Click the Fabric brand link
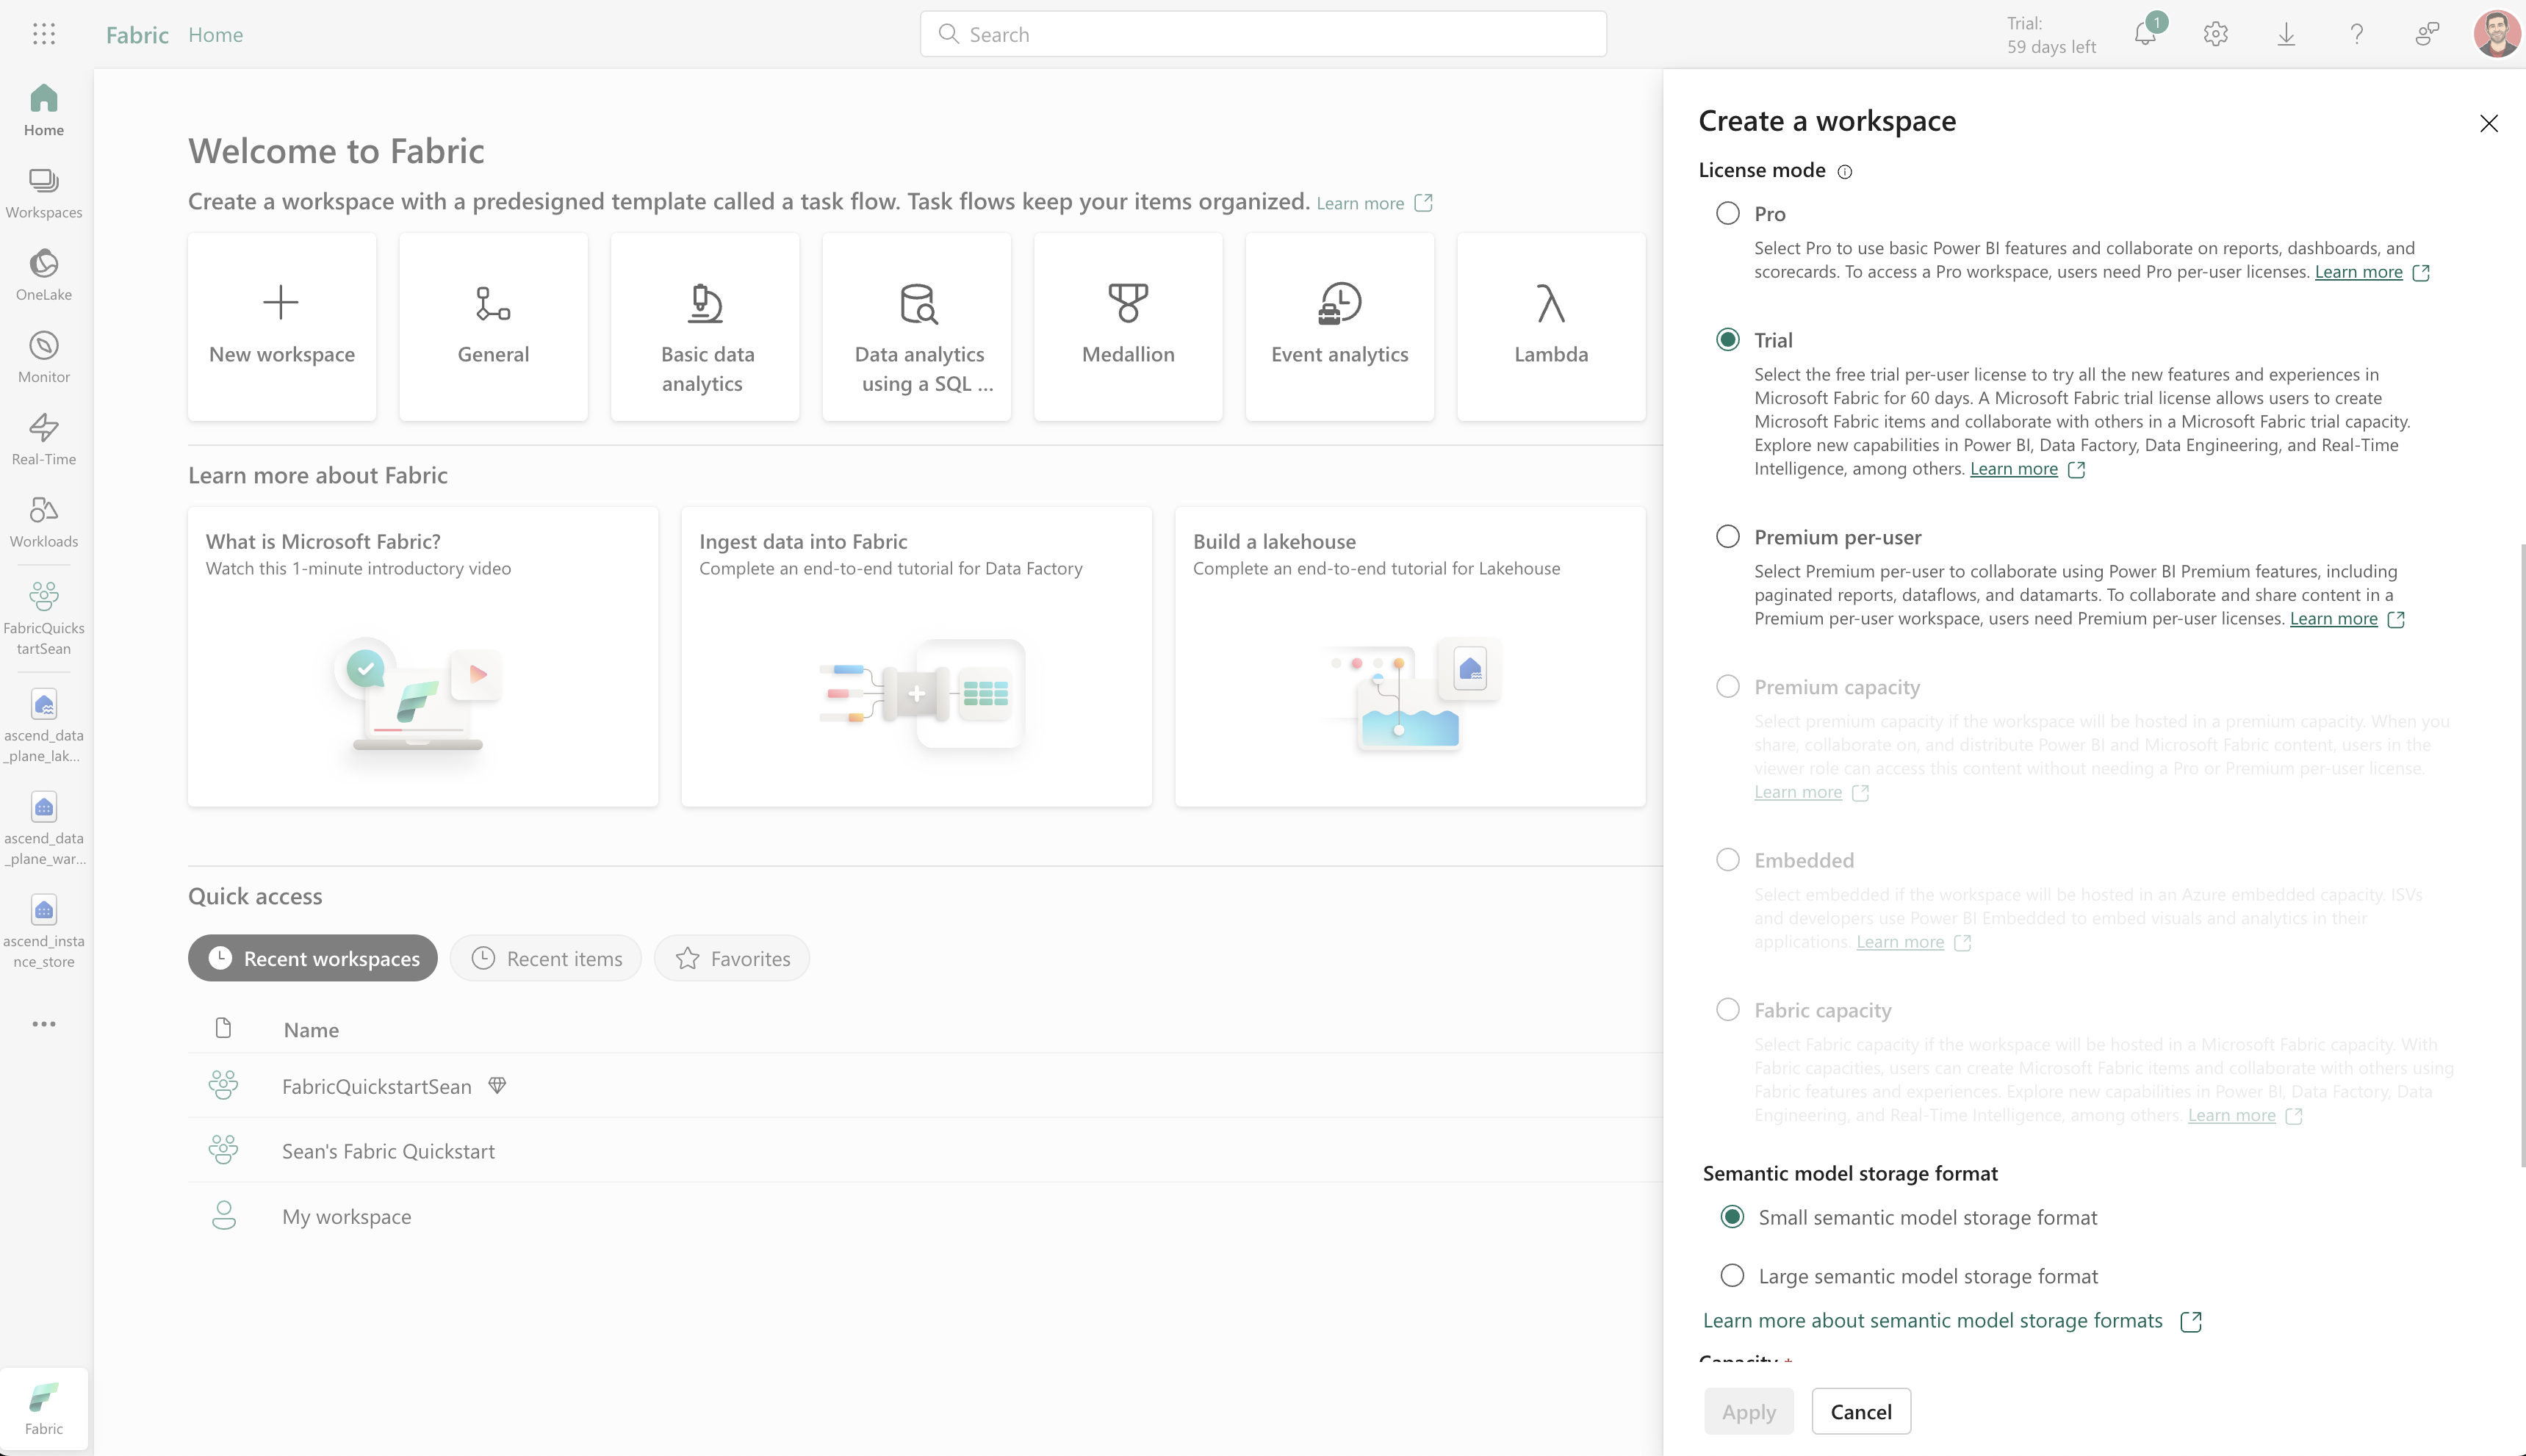 pos(137,34)
